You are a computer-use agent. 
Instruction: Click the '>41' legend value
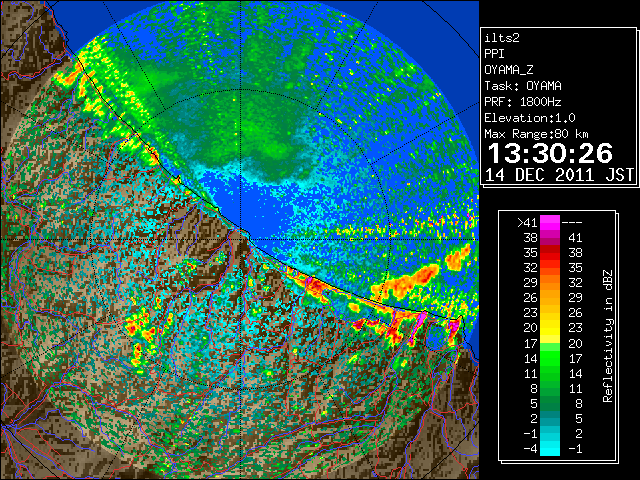527,222
